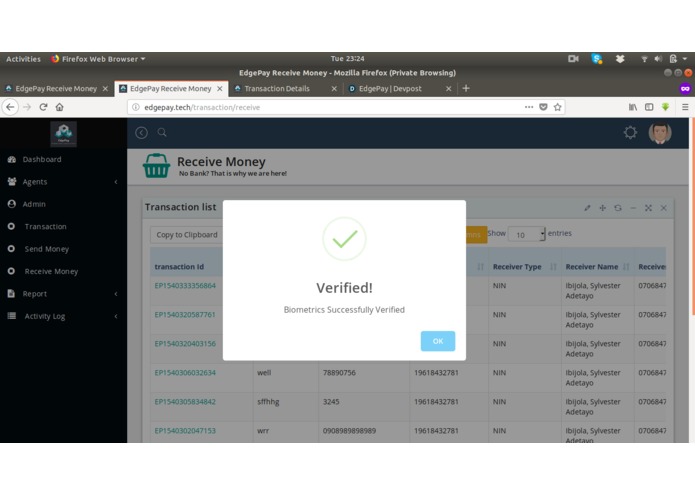Click the search magnifier icon in the header
The height and width of the screenshot is (494, 695).
[162, 132]
